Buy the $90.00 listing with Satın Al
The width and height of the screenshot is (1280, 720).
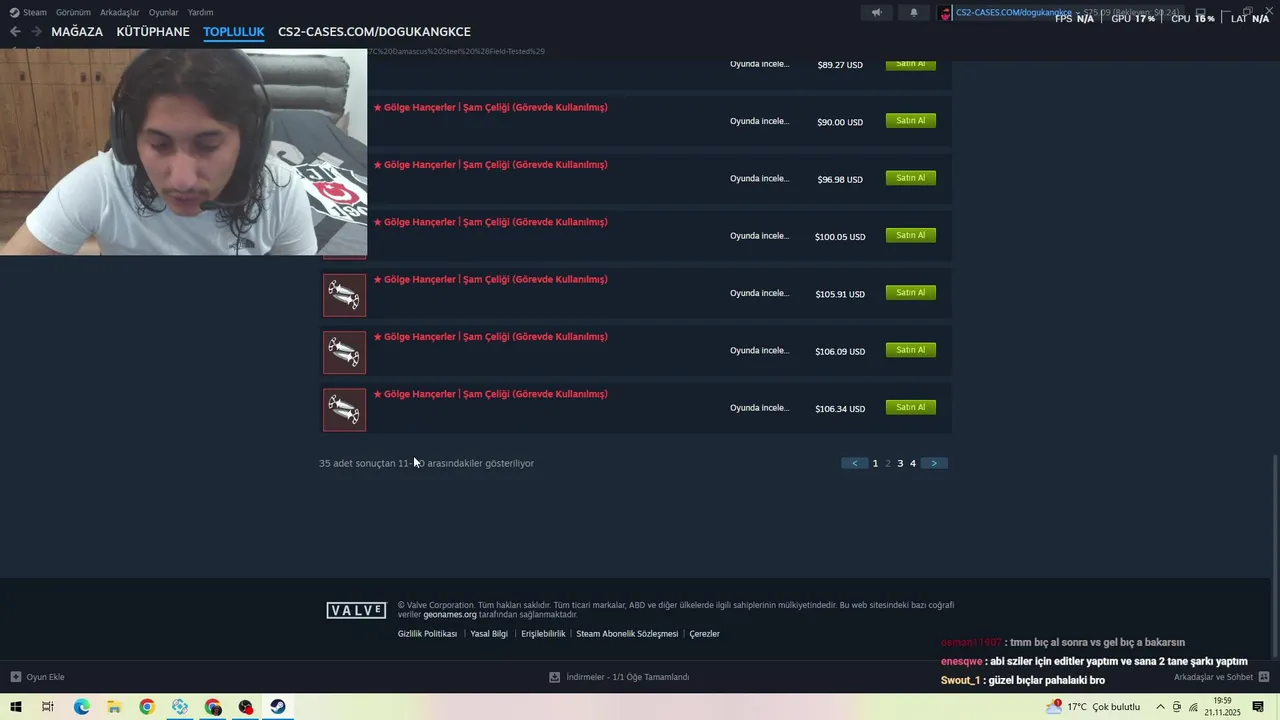(911, 121)
